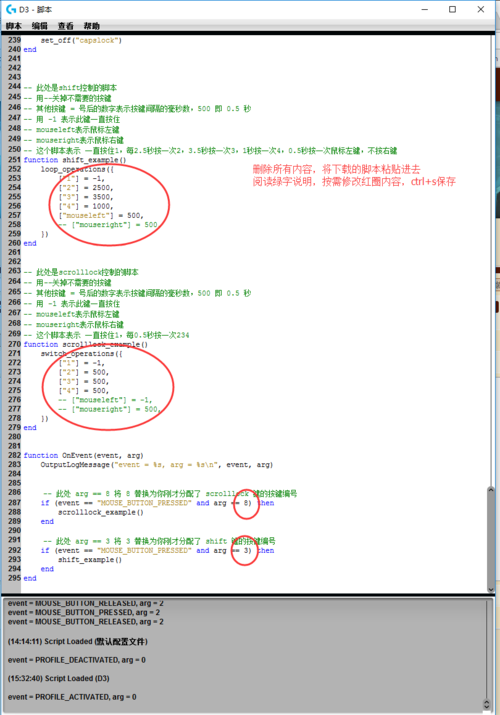This screenshot has height=715, width=500.
Task: Click ["2"] = 500 on line 273
Action: tap(84, 372)
